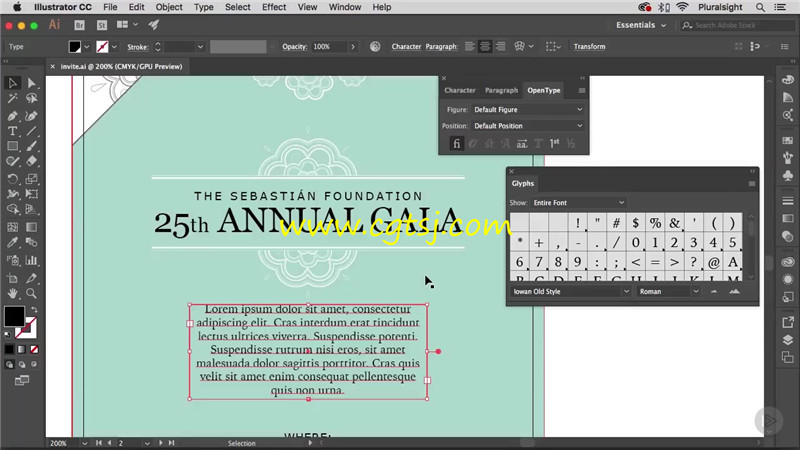This screenshot has height=450, width=800.
Task: Open the Essentials workspace switcher
Action: tap(641, 25)
